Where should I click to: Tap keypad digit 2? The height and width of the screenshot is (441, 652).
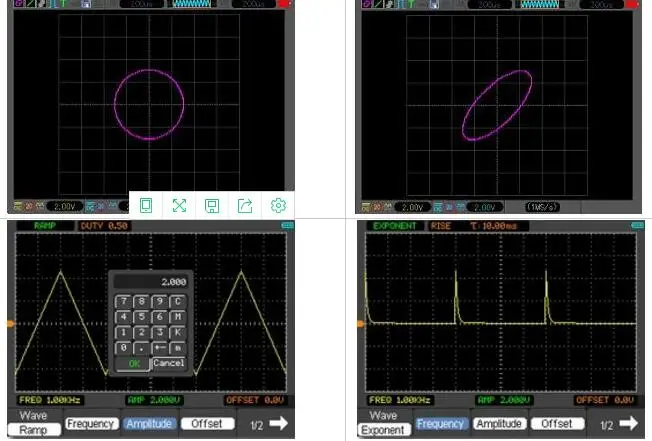pos(142,332)
